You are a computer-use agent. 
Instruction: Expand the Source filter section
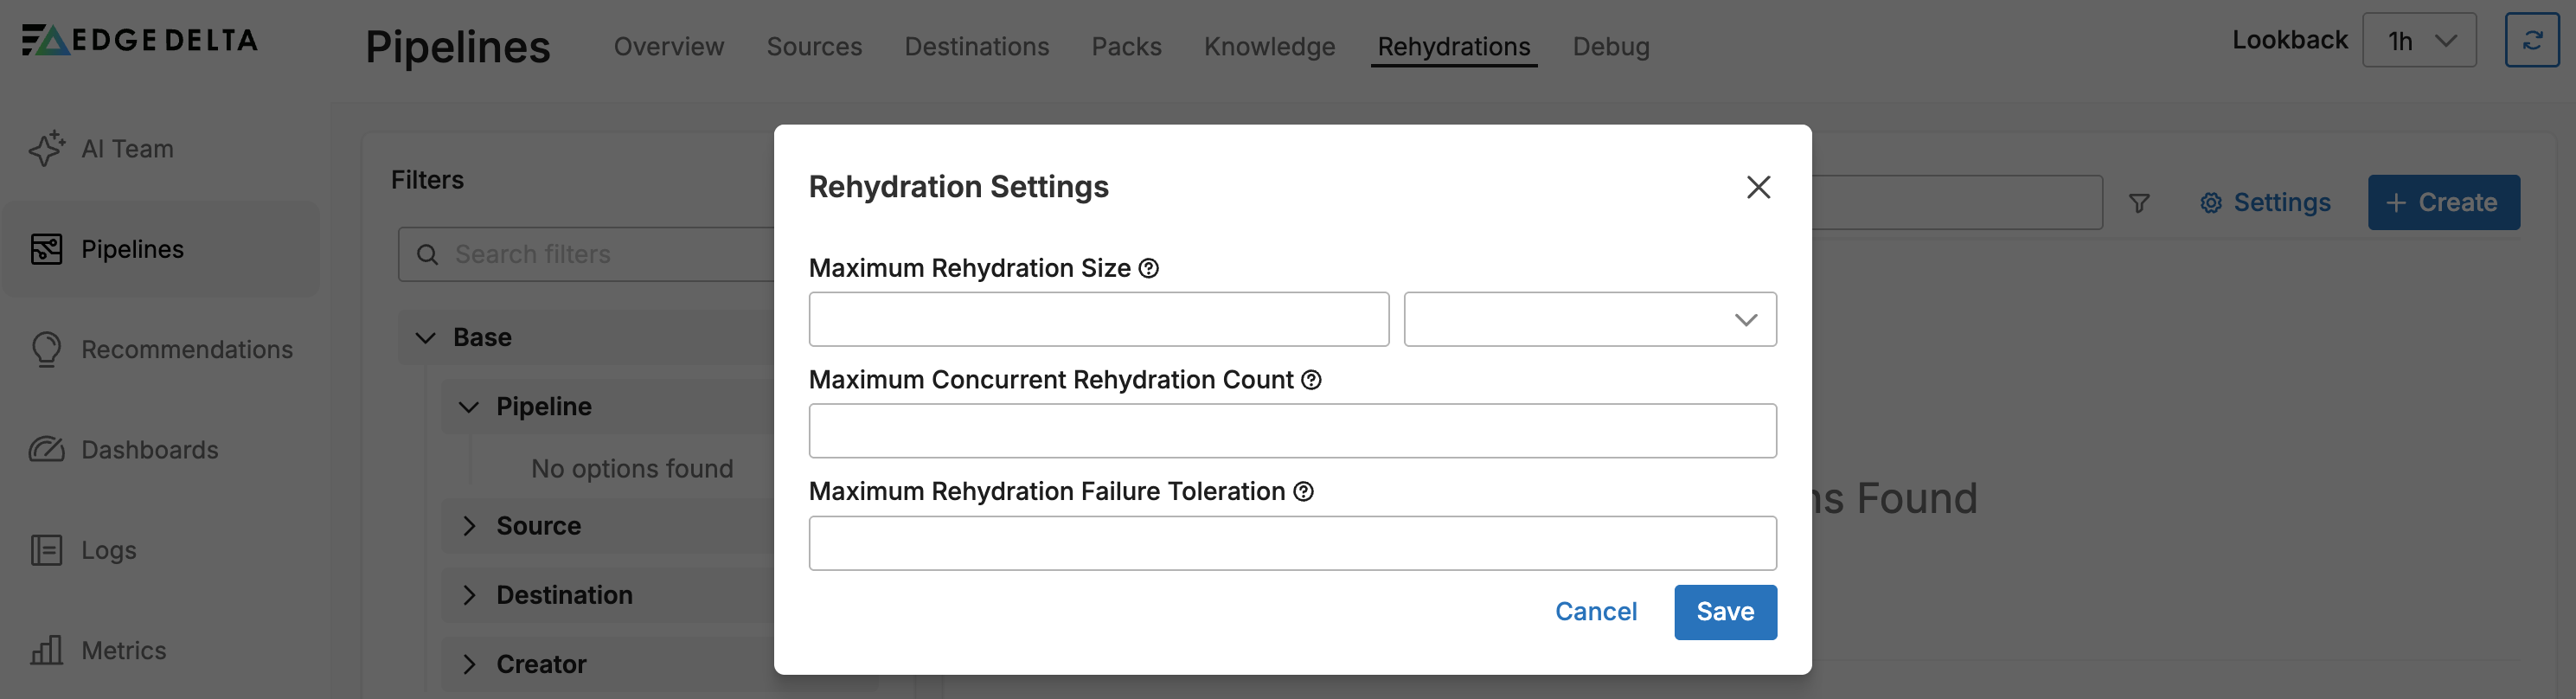click(469, 526)
